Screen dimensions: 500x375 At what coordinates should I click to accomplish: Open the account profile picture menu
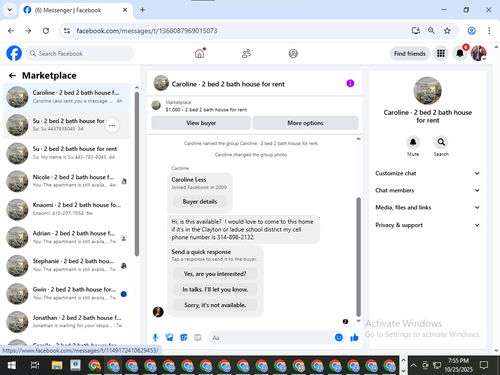[478, 53]
